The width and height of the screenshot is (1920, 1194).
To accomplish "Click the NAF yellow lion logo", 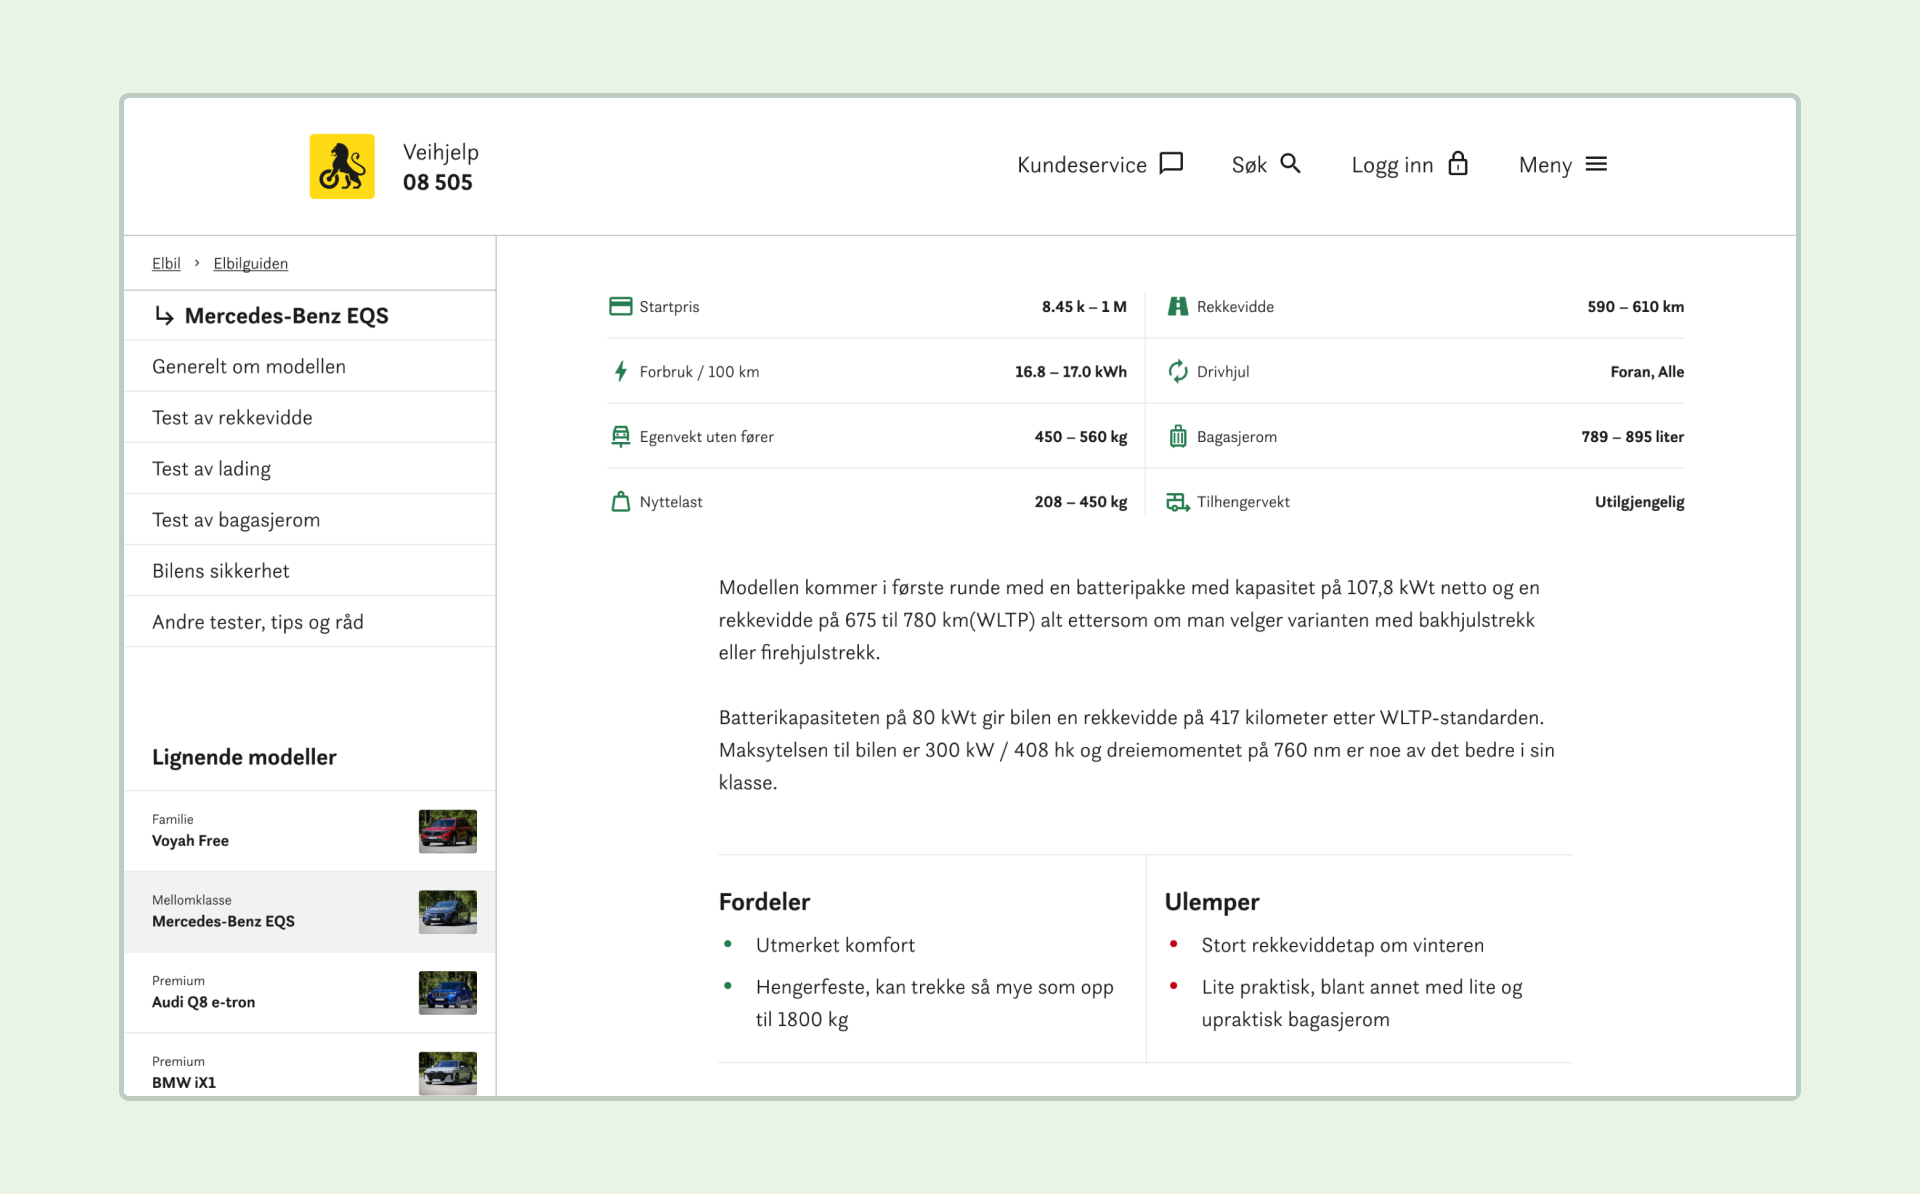I will click(342, 166).
